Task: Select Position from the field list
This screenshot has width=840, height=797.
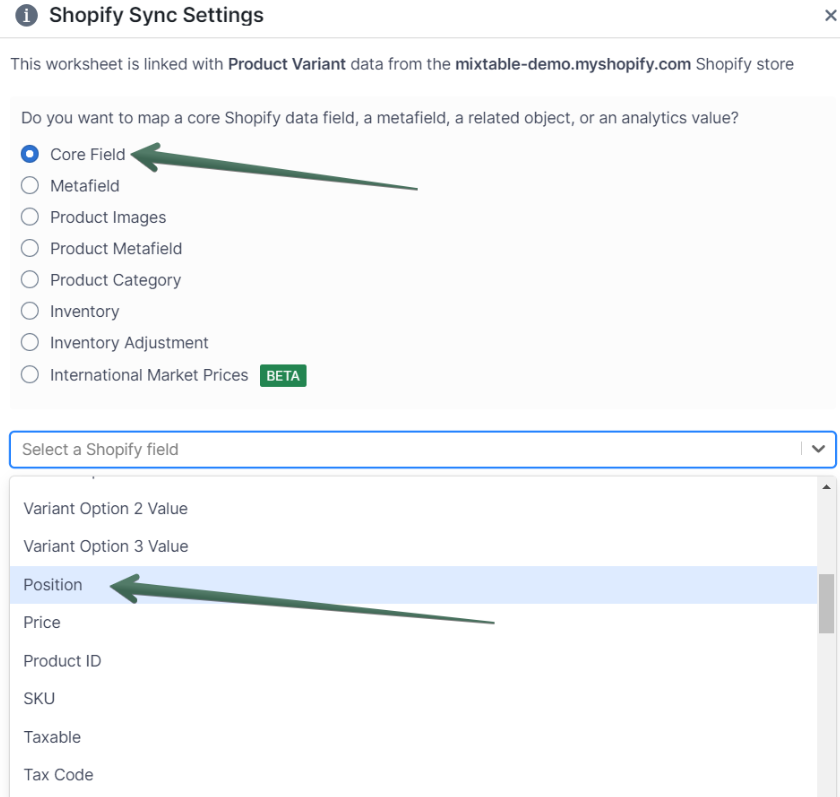Action: [51, 584]
